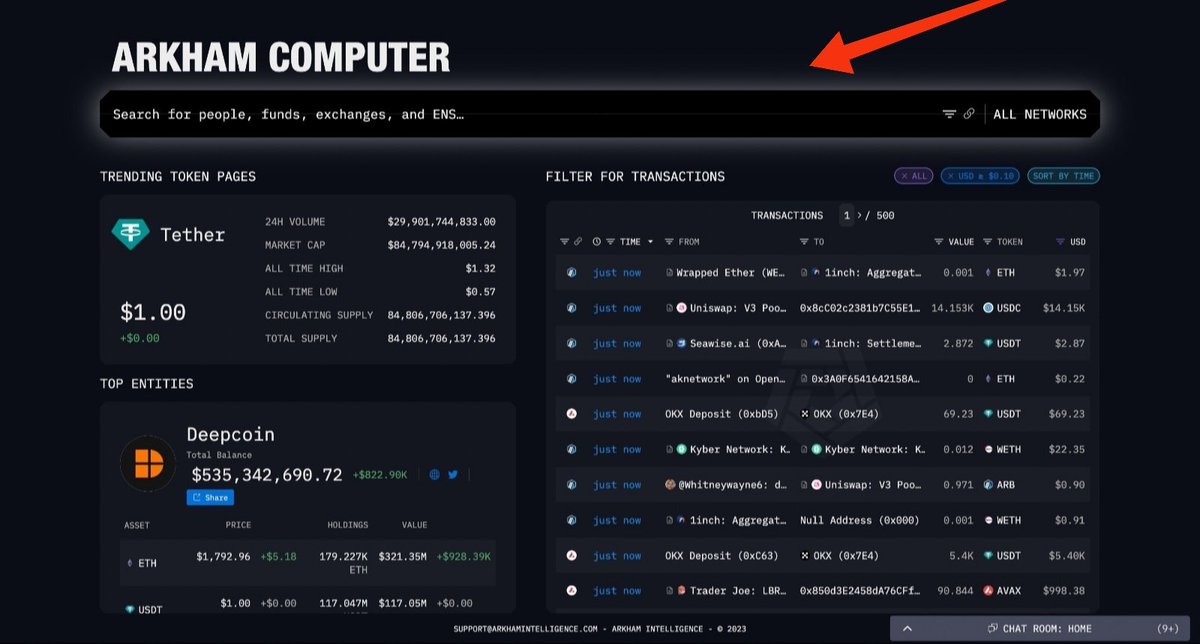Click Kyber Network icon in FROM column

click(x=682, y=450)
